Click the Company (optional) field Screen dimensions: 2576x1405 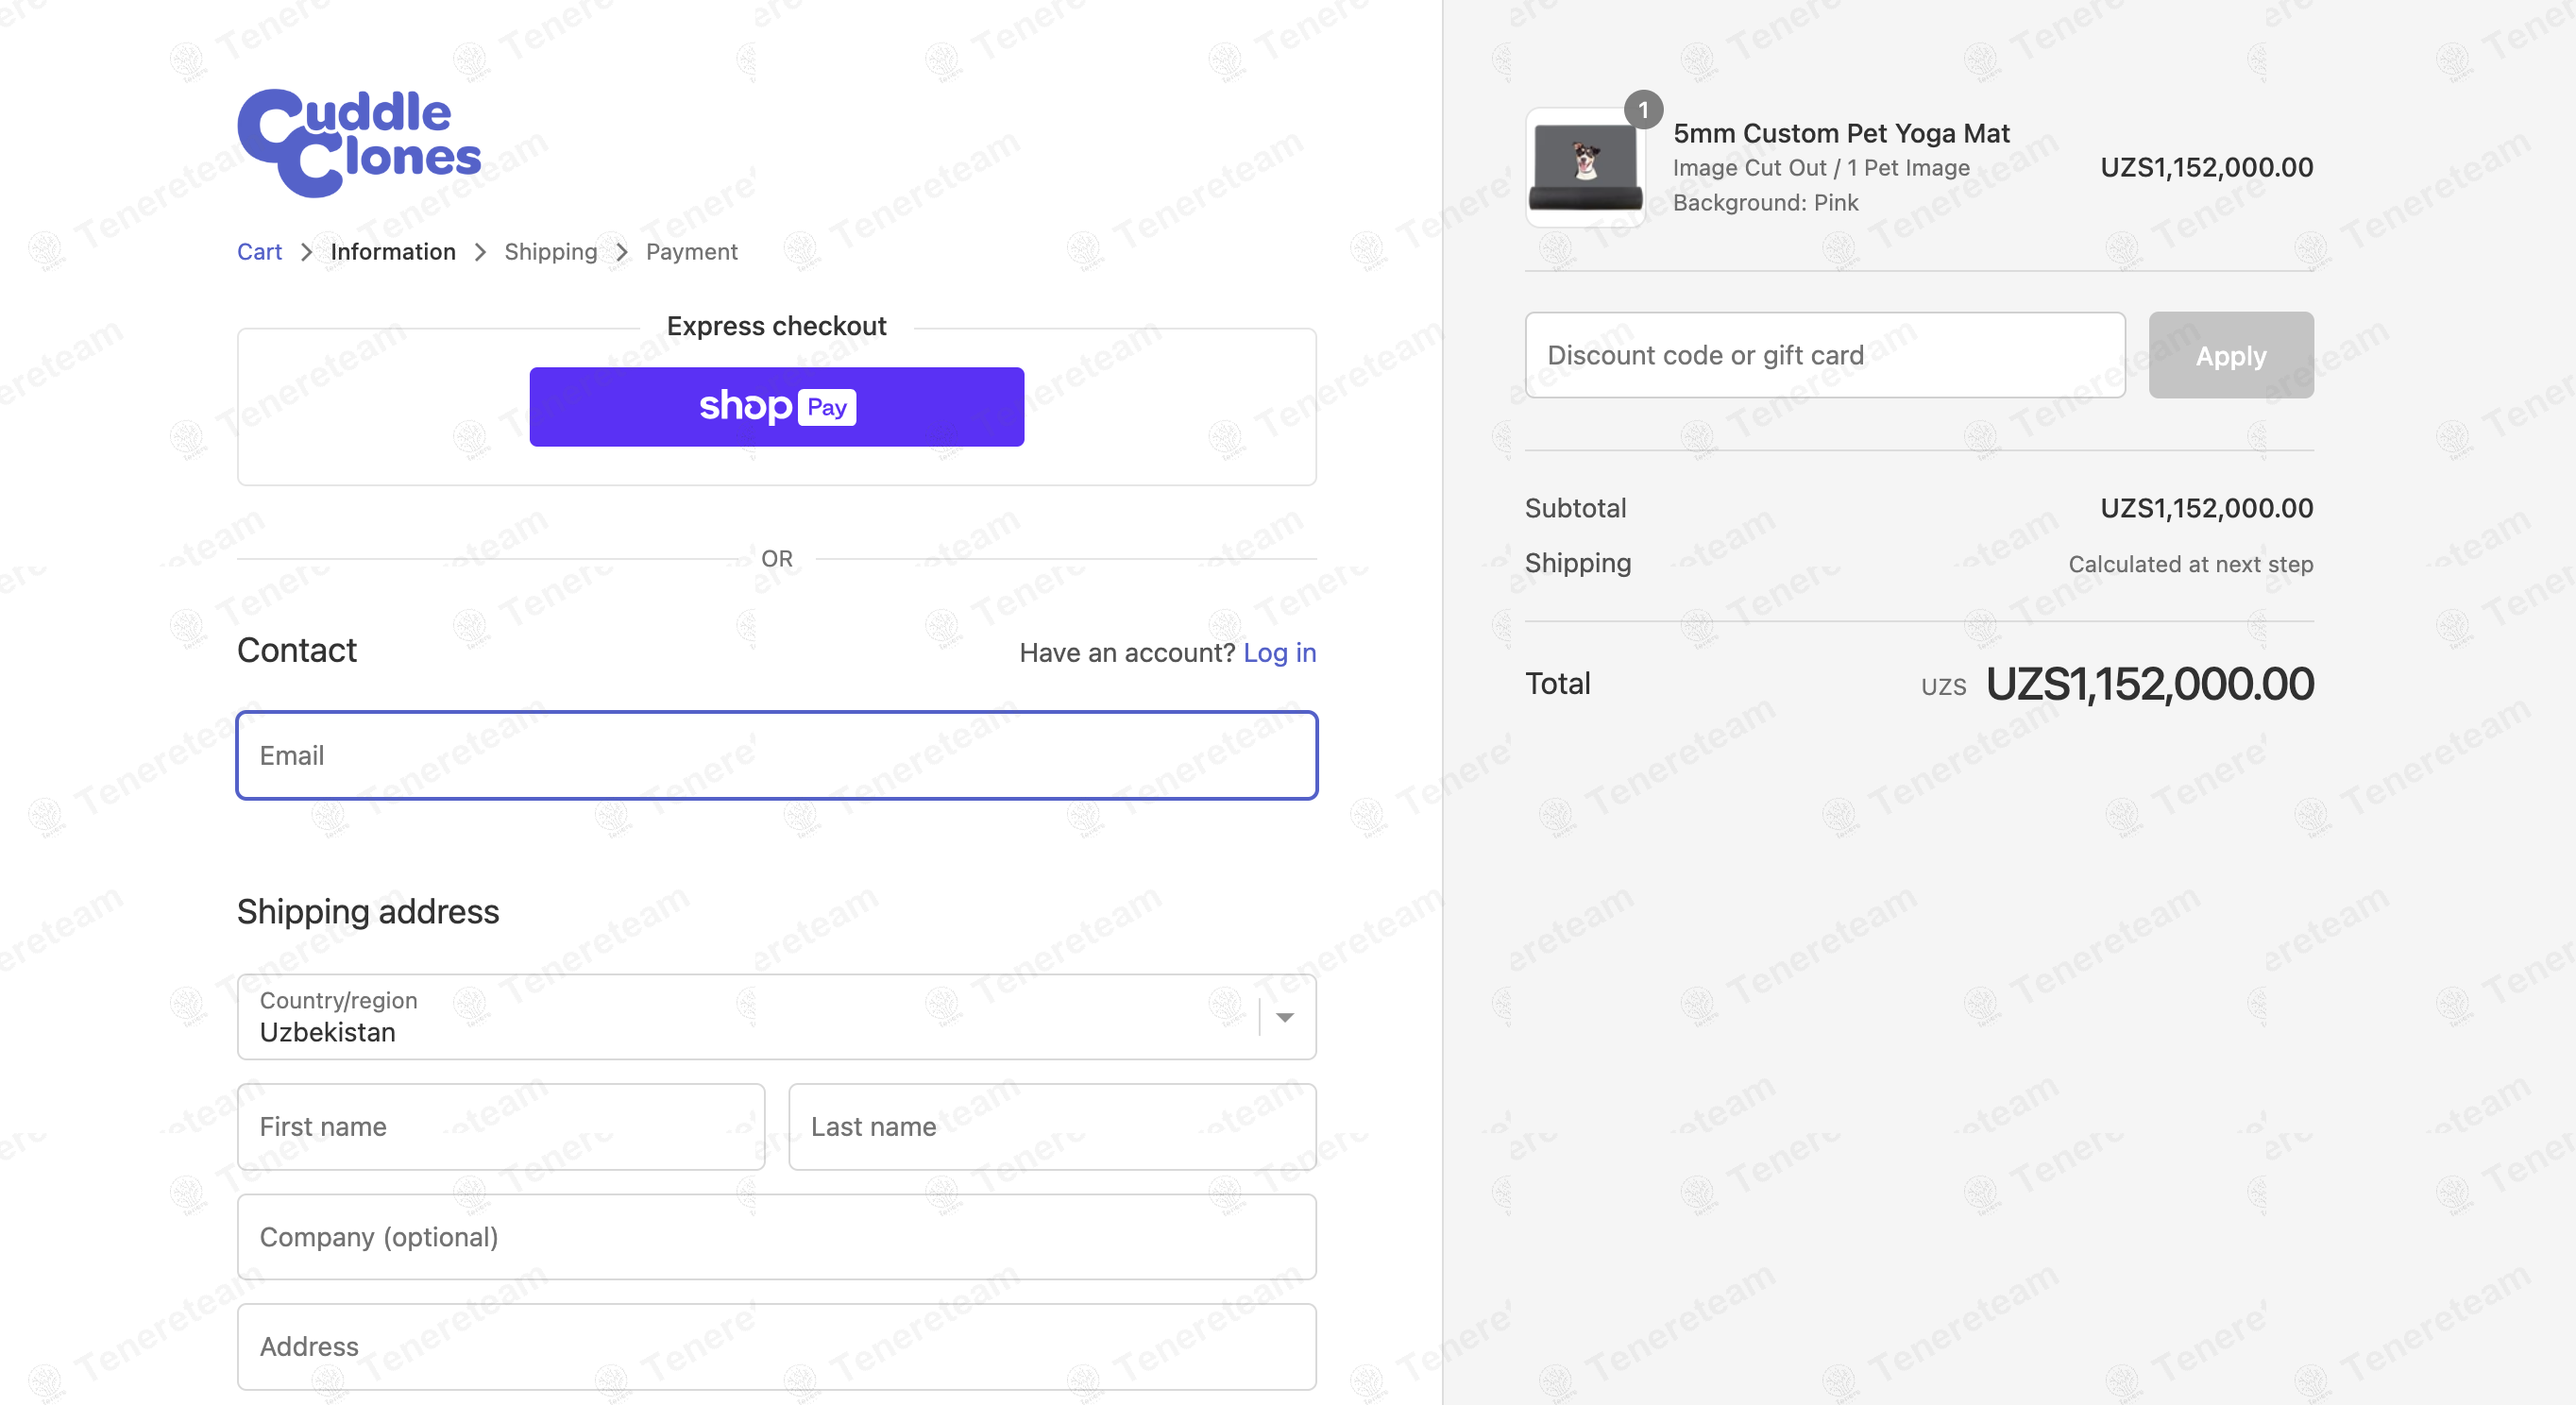(x=776, y=1237)
